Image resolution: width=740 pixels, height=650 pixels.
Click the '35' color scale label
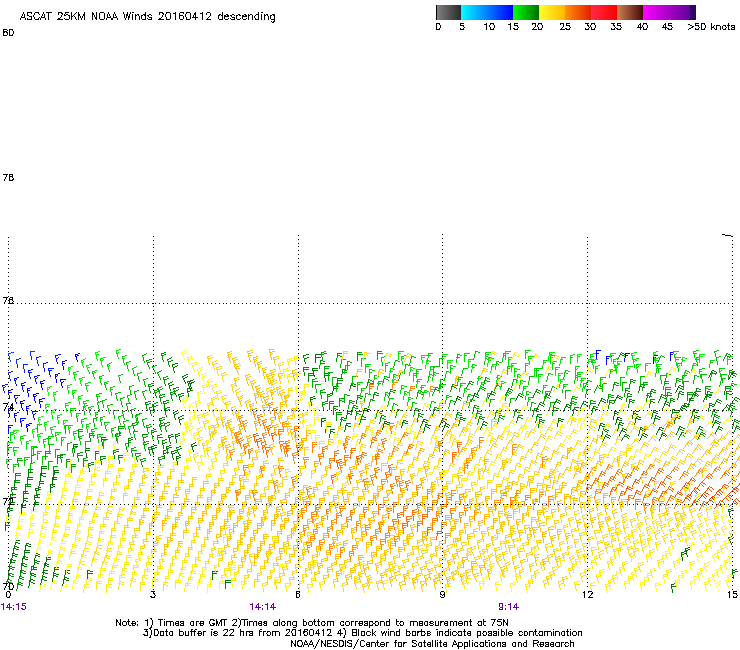click(616, 27)
